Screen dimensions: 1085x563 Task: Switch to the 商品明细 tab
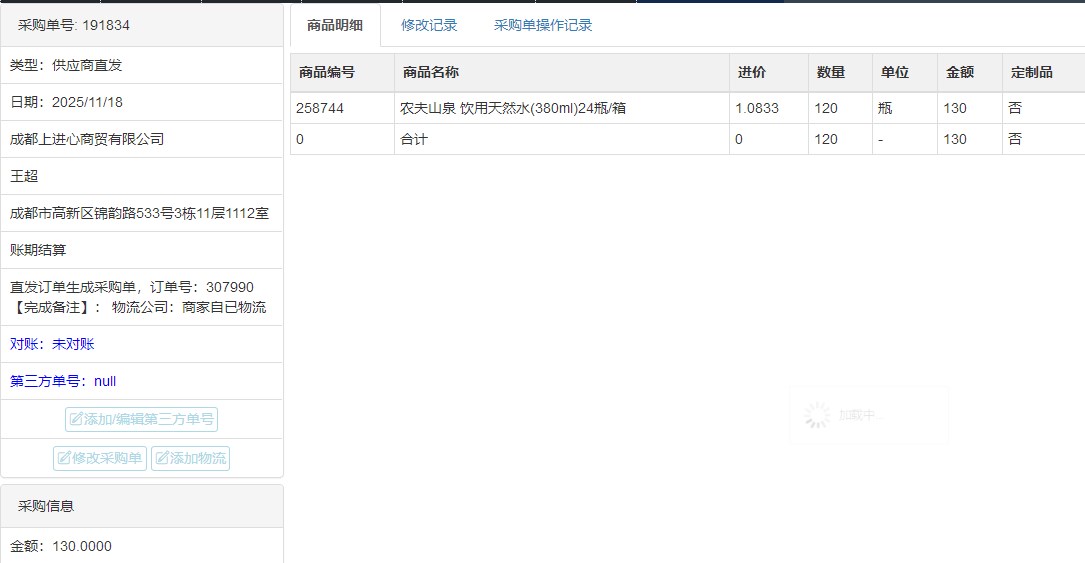[335, 26]
